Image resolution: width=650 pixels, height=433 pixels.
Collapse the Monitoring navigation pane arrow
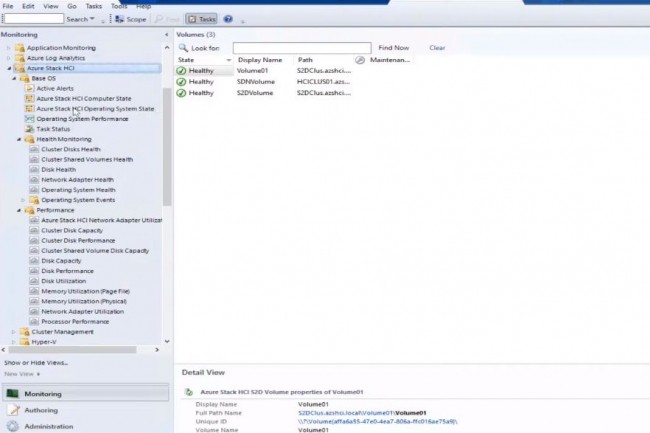pos(166,35)
